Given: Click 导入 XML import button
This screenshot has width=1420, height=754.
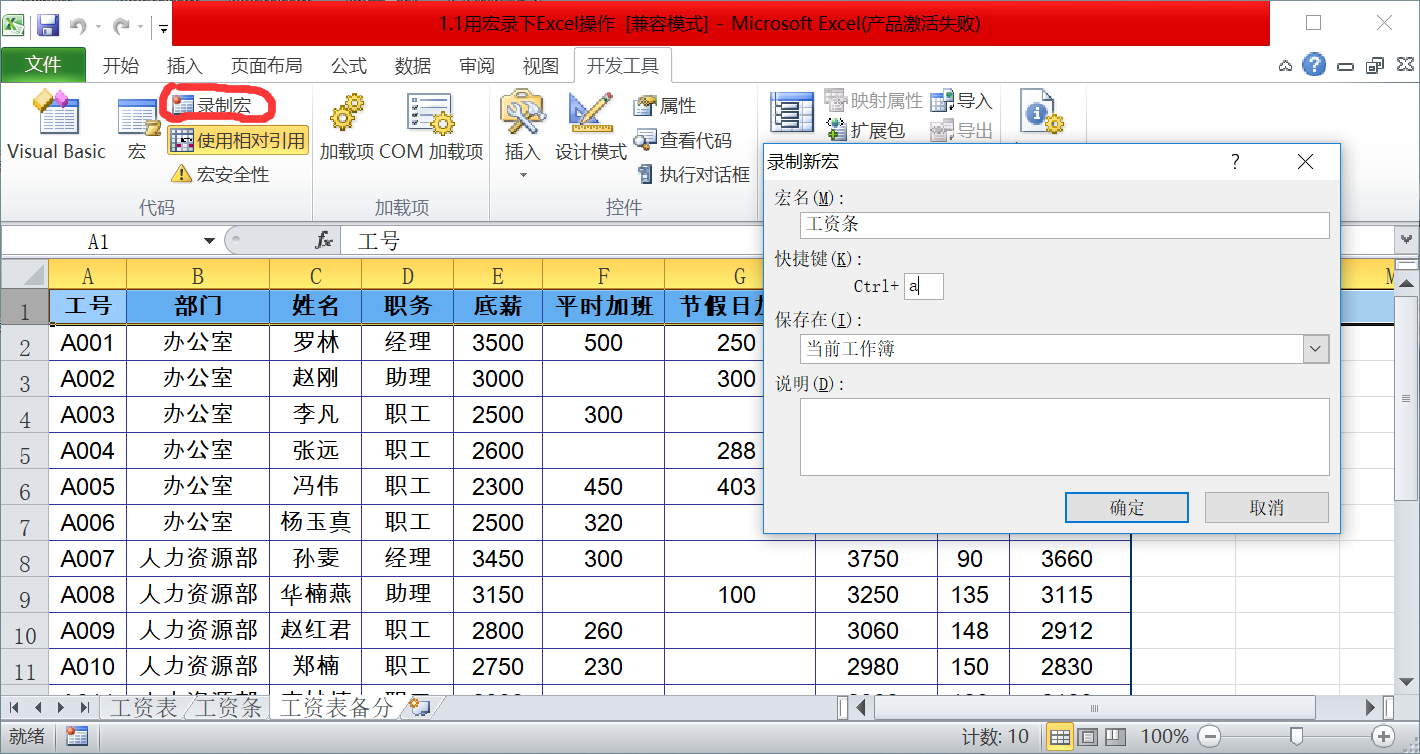Looking at the screenshot, I should 961,101.
